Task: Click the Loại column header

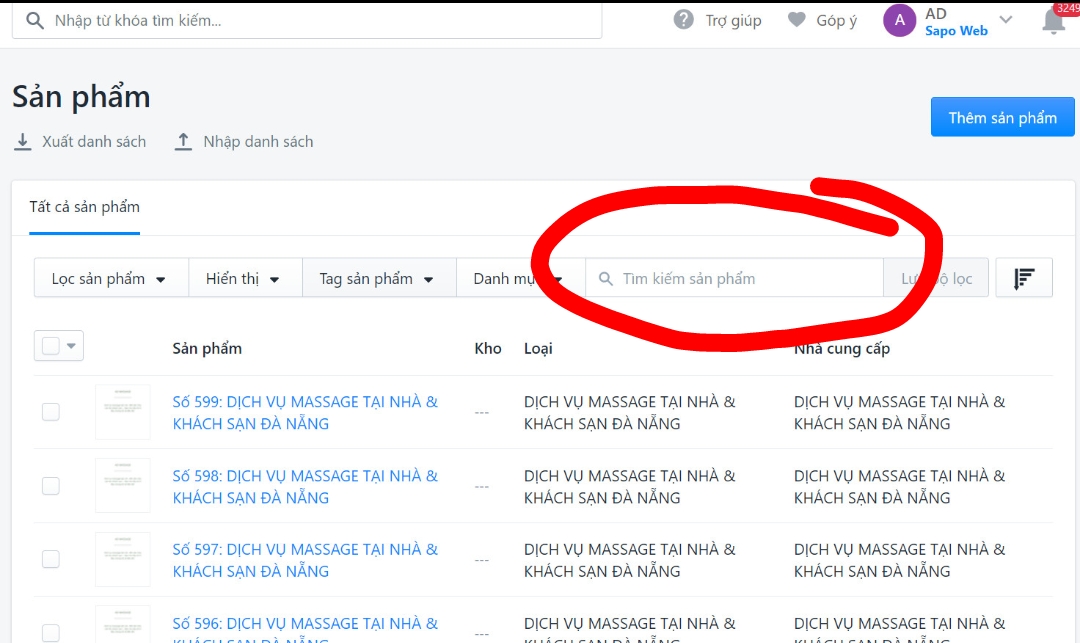Action: click(x=538, y=348)
